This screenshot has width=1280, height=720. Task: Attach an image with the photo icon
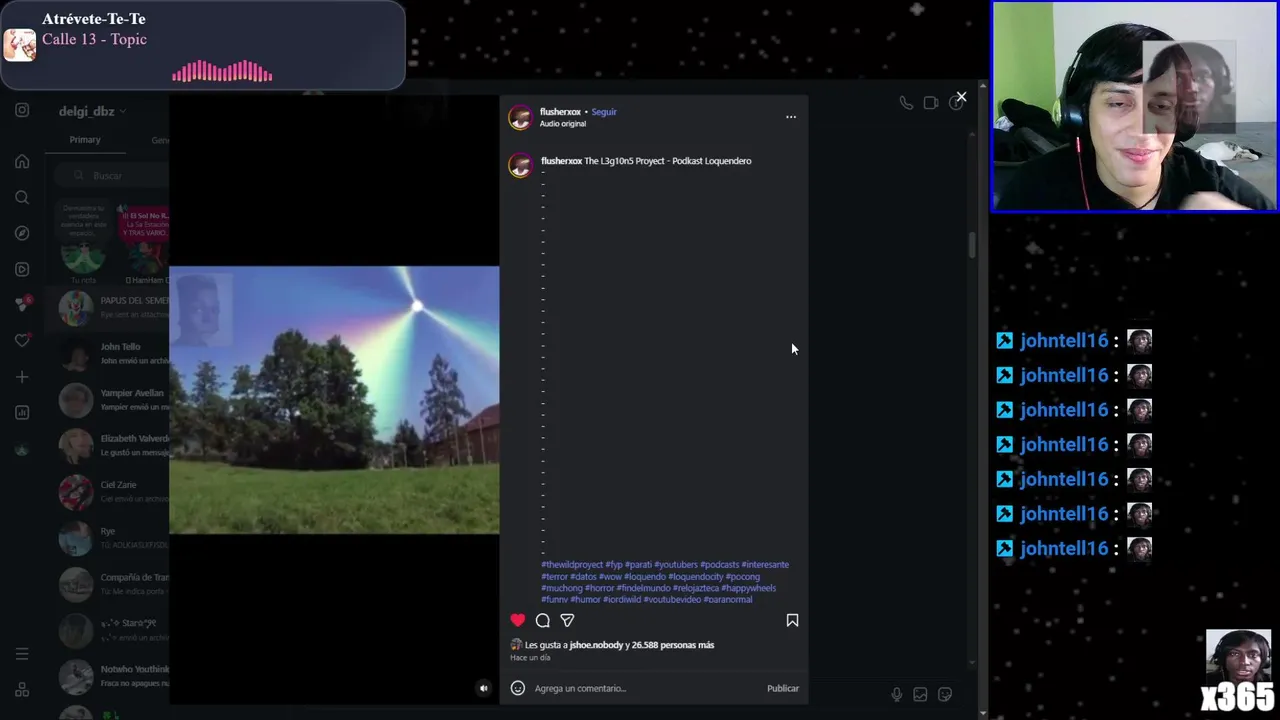tap(920, 694)
